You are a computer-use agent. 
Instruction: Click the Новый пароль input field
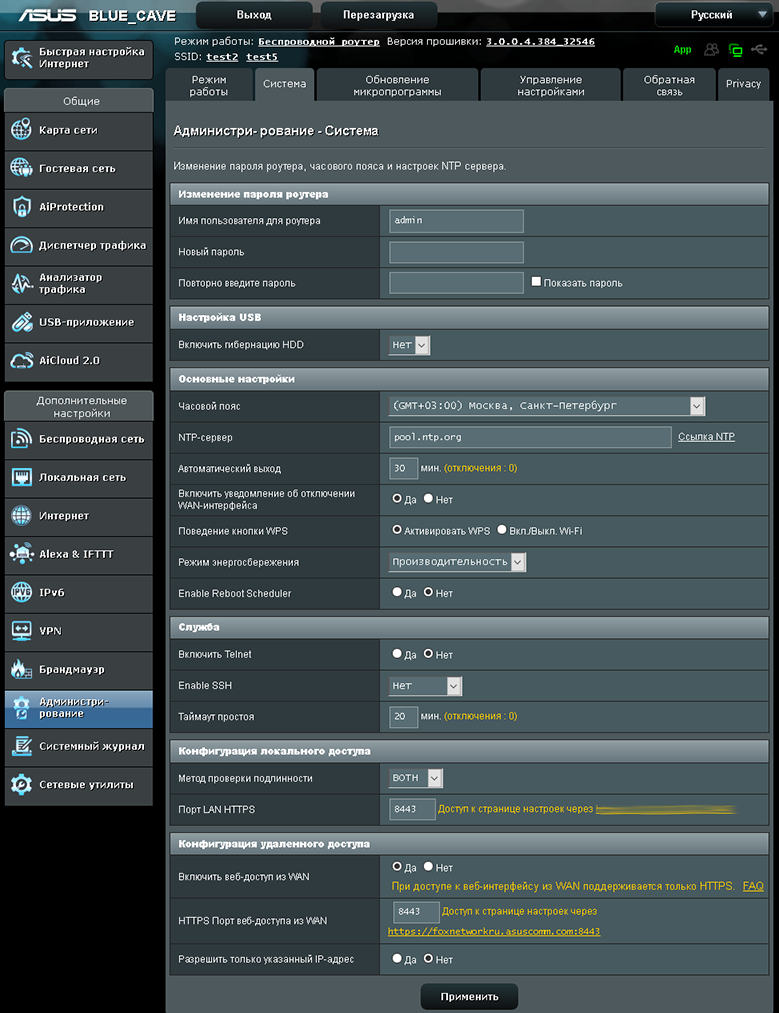(x=456, y=252)
